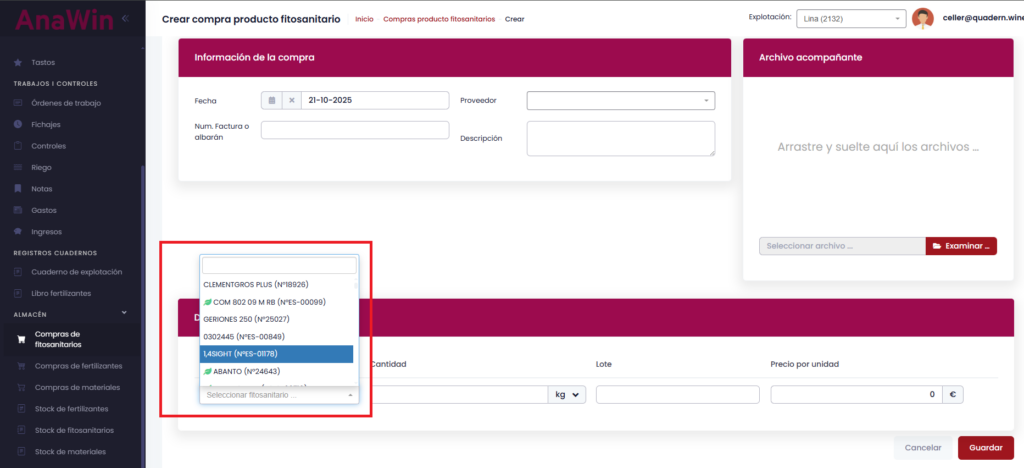Clear the date with the X icon
This screenshot has height=468, width=1024.
pyautogui.click(x=291, y=101)
